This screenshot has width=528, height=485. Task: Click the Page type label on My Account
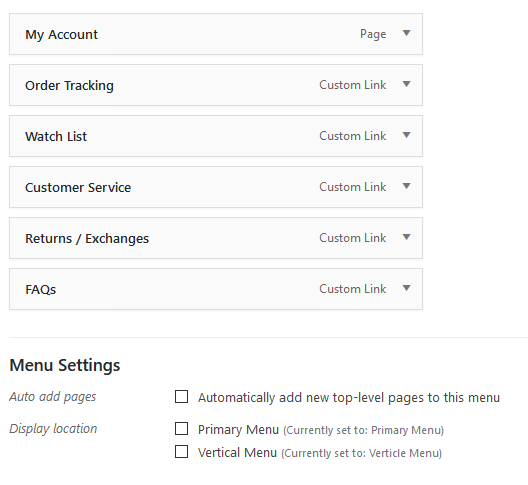373,34
